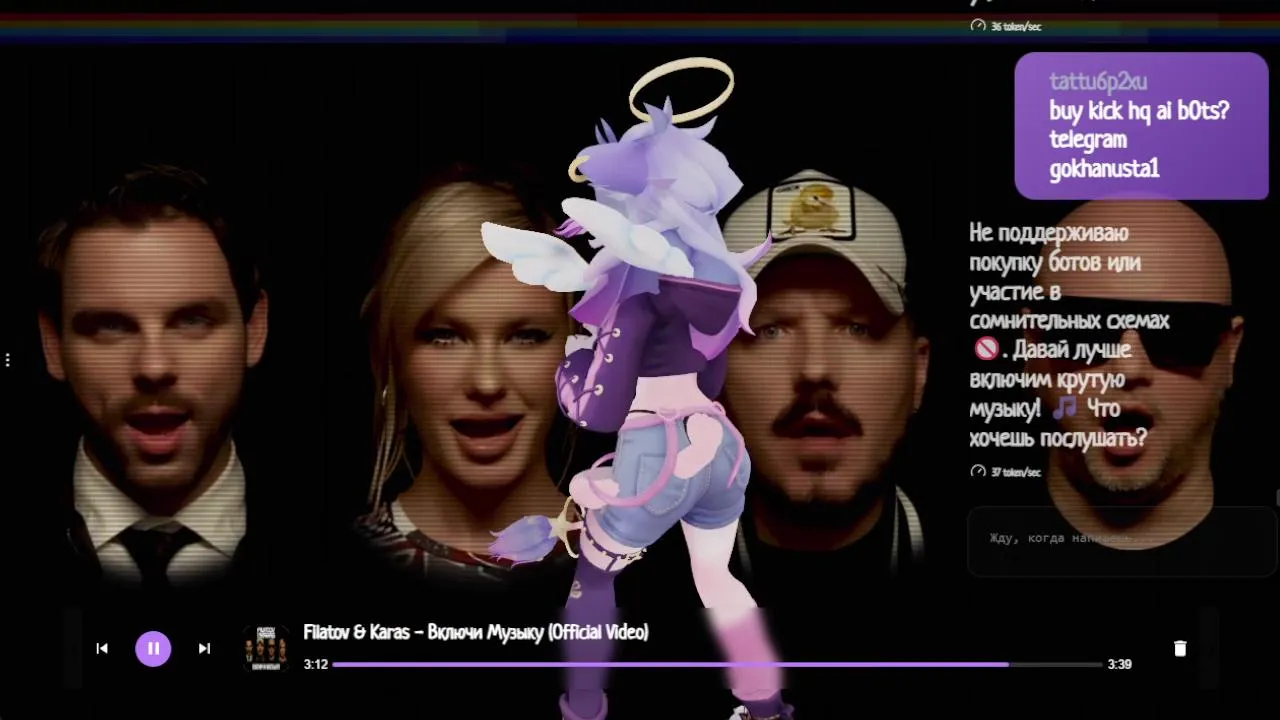Click the total duration 3:39
Viewport: 1280px width, 720px height.
(x=1119, y=664)
